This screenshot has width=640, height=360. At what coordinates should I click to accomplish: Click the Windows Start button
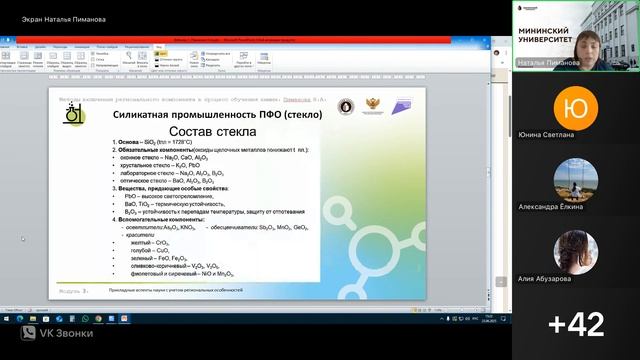click(6, 319)
